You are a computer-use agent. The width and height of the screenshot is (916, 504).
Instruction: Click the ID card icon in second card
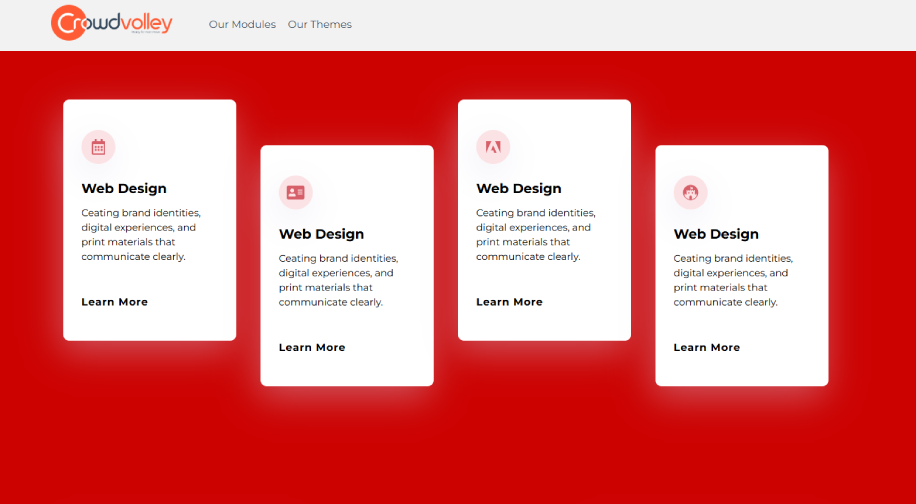pyautogui.click(x=295, y=192)
